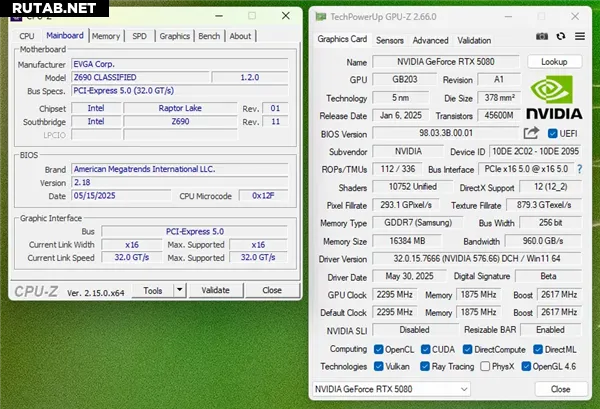Click the 960.0 GB/s bandwidth value
Screen dimensions: 600x409
pyautogui.click(x=543, y=241)
